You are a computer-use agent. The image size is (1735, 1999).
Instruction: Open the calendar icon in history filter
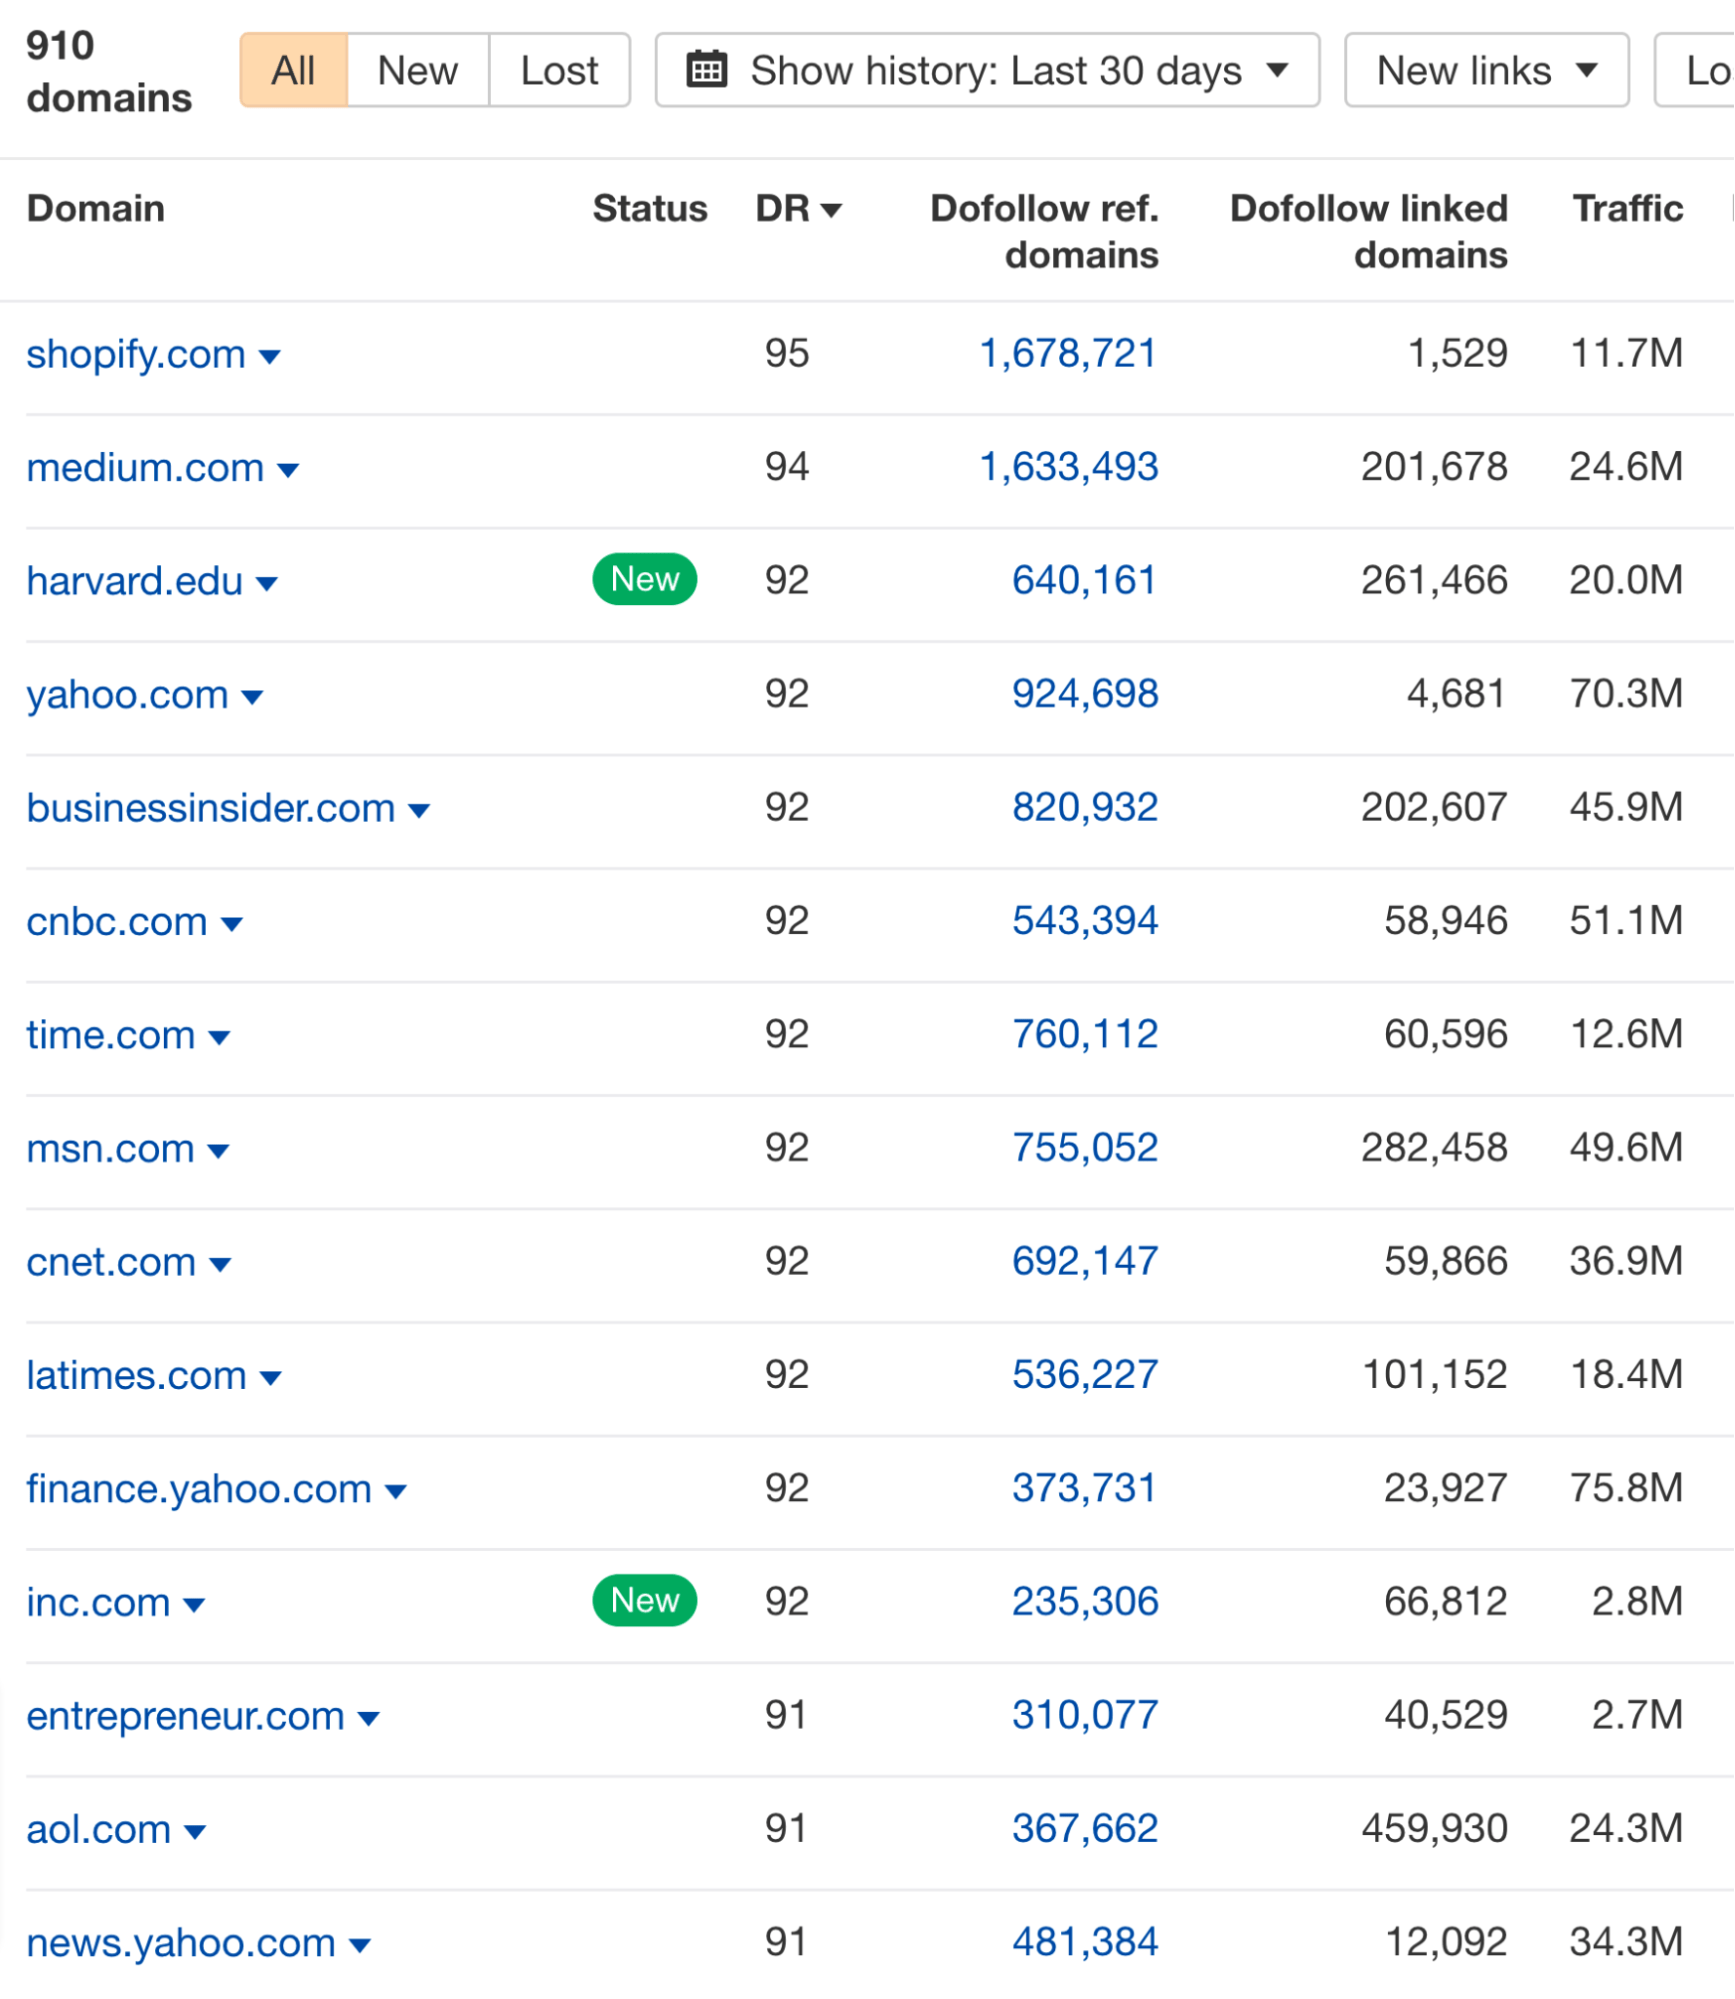click(706, 69)
